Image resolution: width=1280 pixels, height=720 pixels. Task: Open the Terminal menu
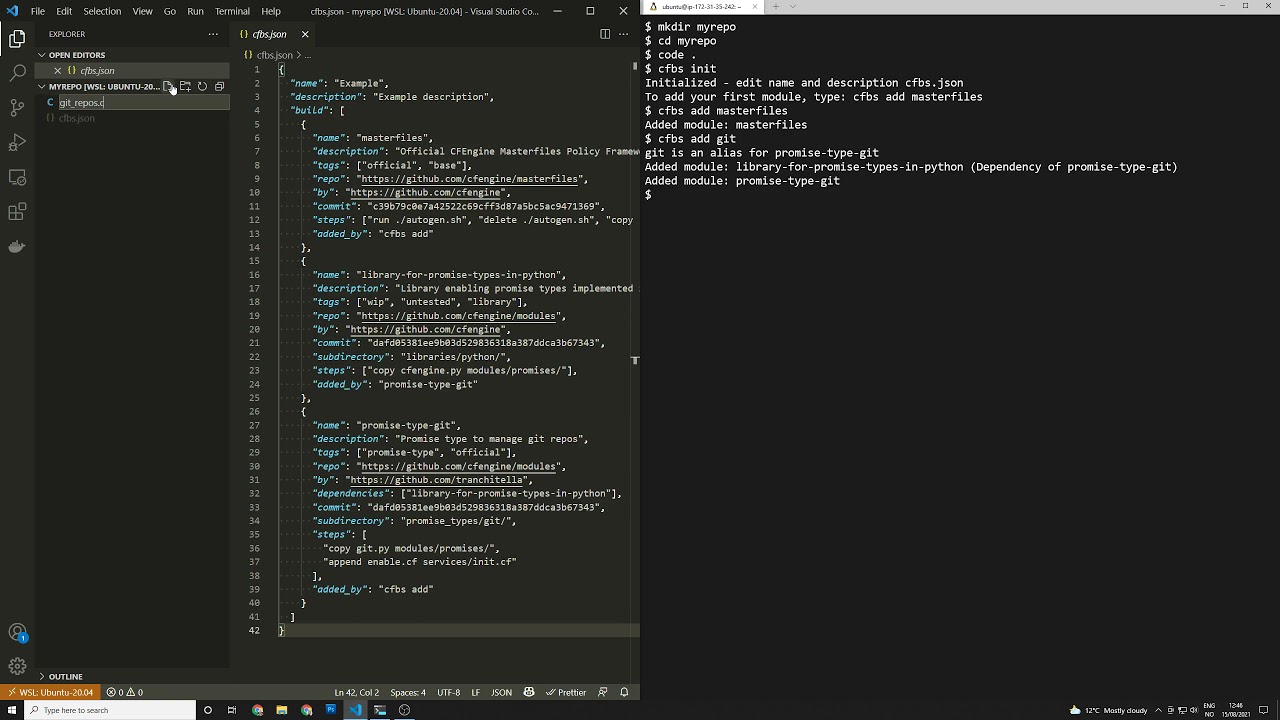click(x=232, y=11)
